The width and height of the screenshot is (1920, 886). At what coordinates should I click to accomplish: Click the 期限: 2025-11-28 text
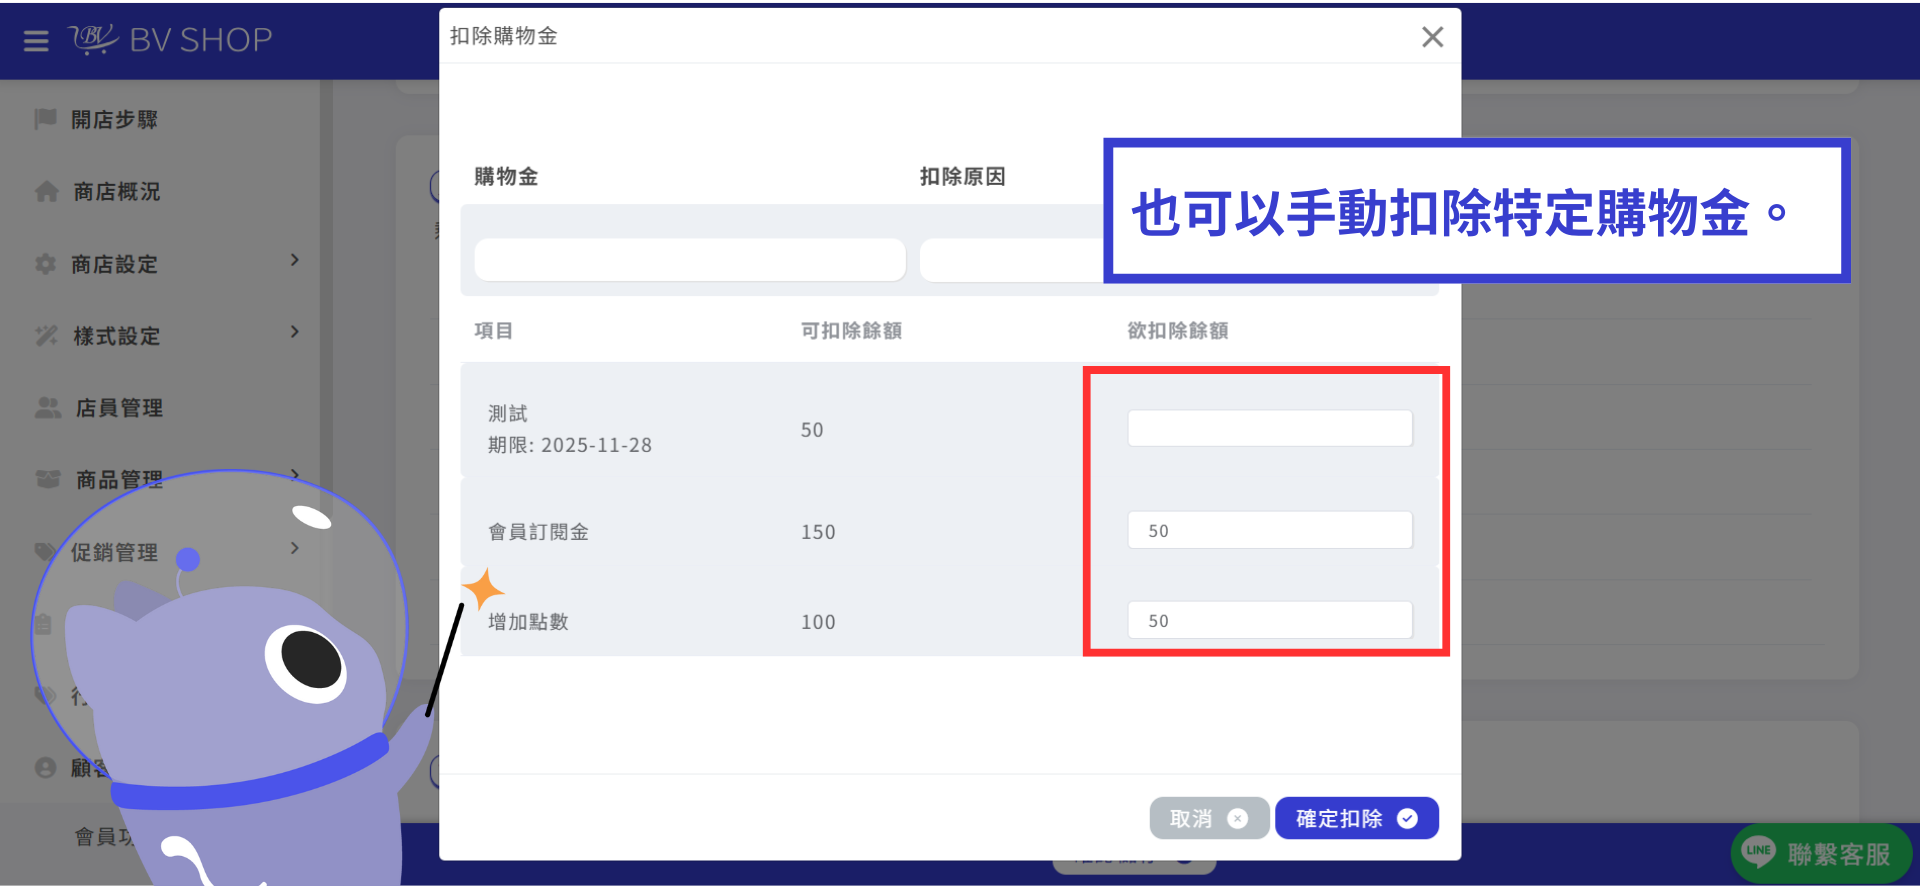pos(570,445)
